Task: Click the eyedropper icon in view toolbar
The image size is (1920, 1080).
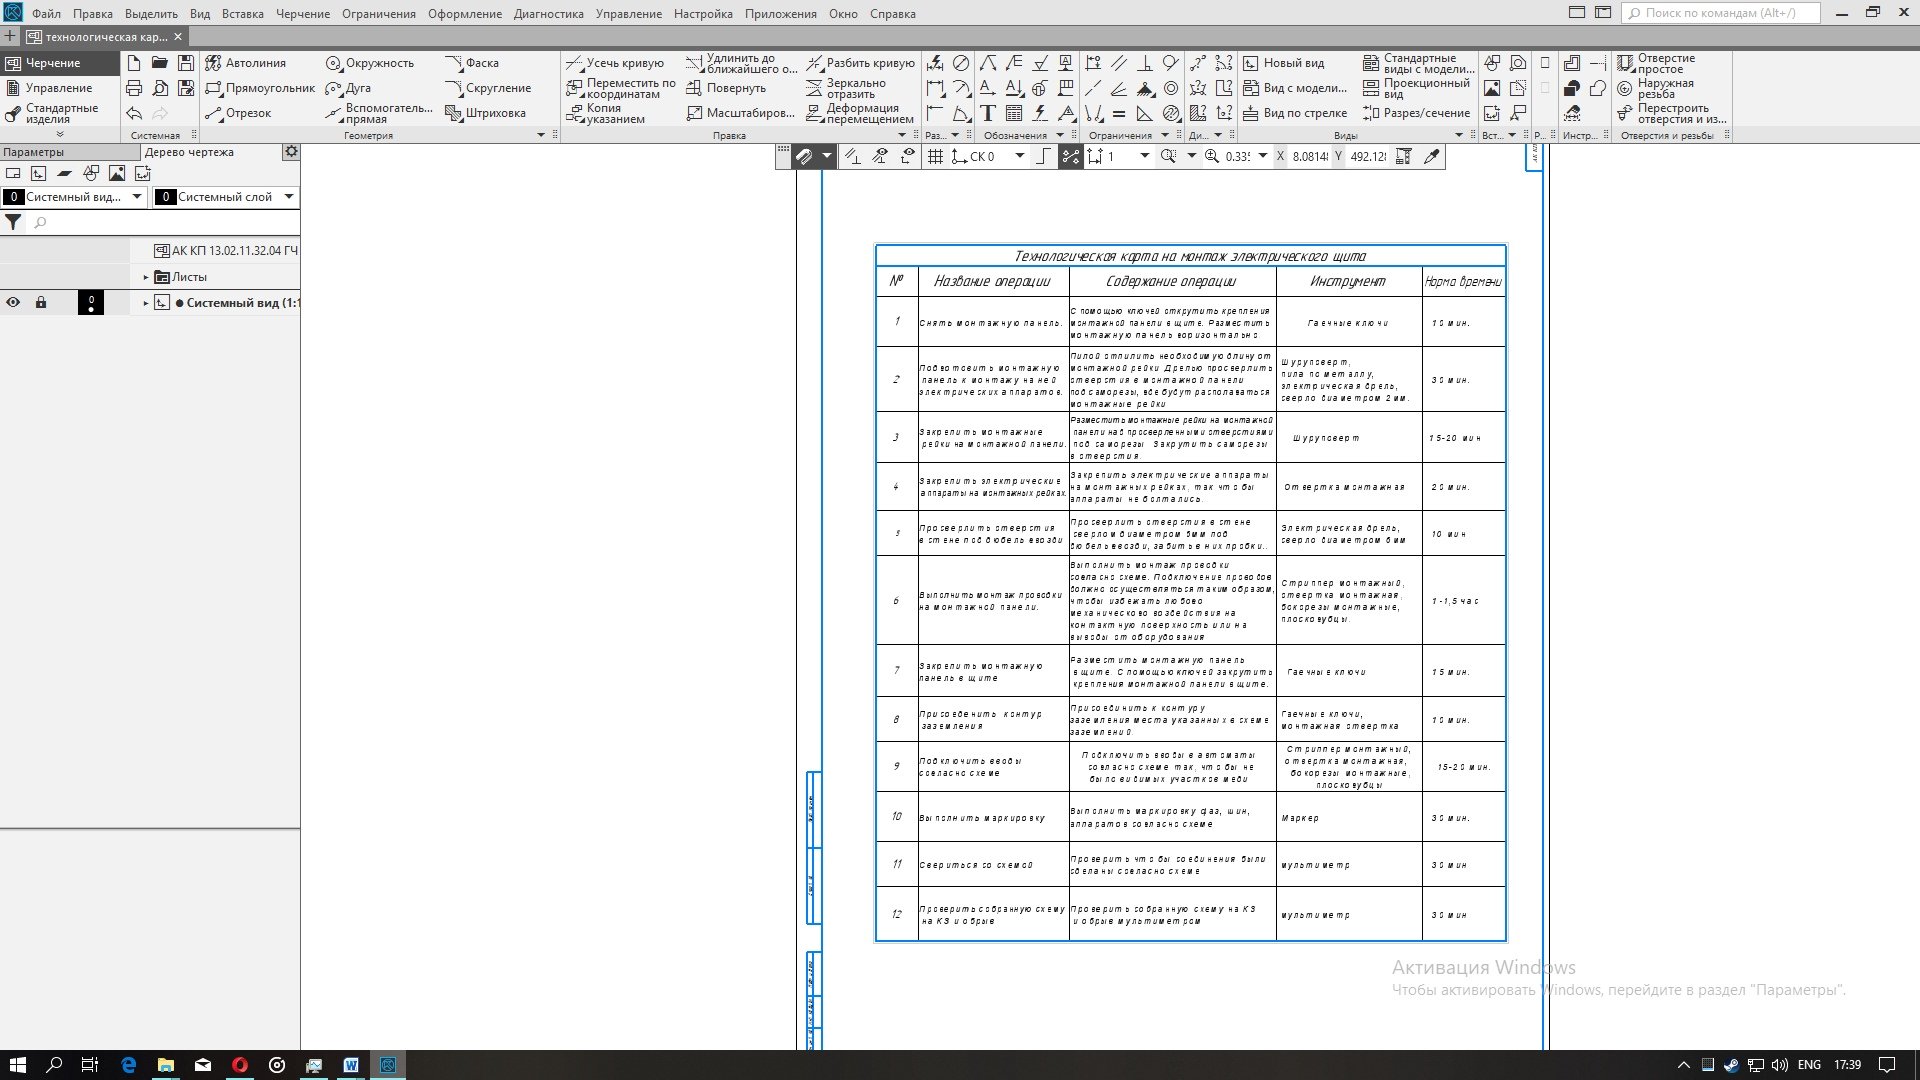Action: point(1432,157)
